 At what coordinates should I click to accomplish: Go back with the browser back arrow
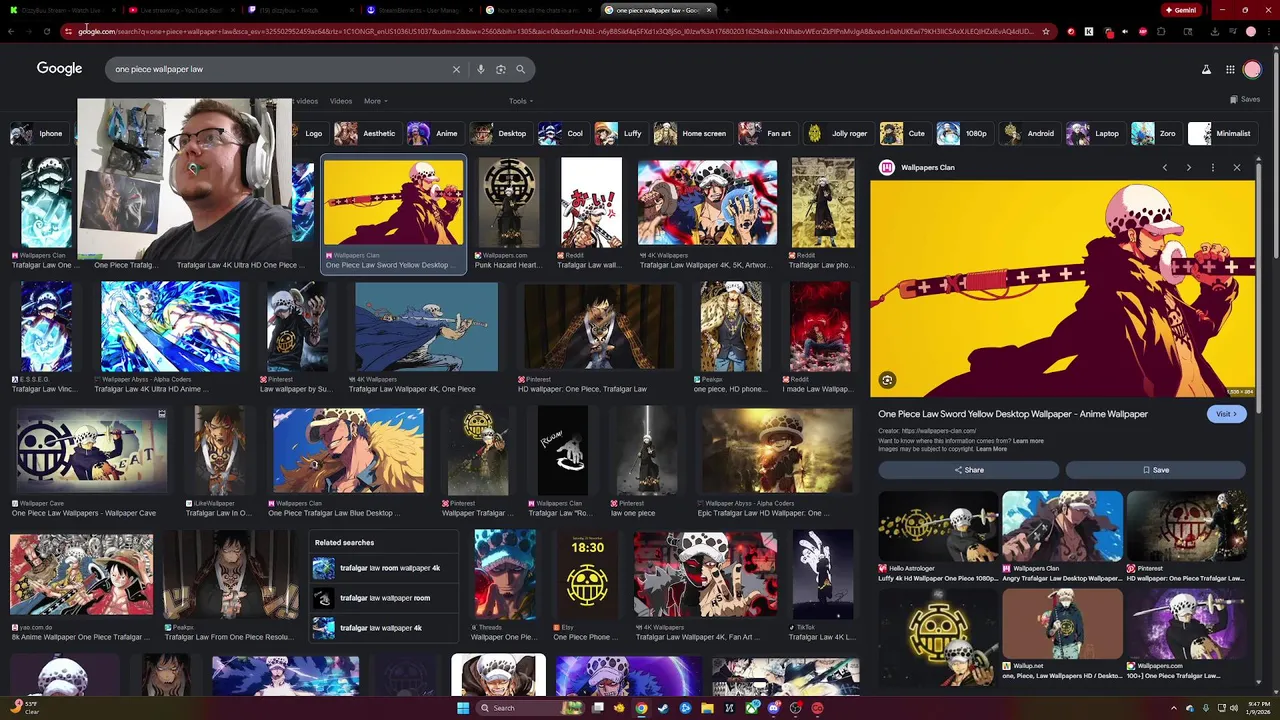[11, 31]
